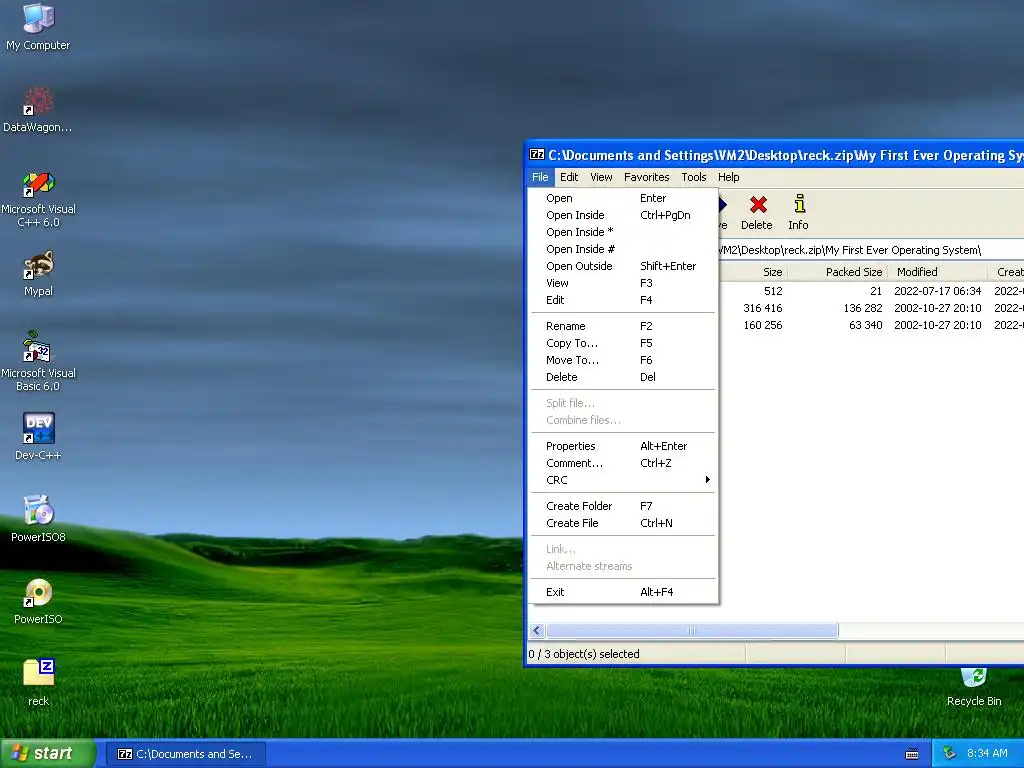
Task: Select Copy To... menu entry
Action: tap(623, 343)
